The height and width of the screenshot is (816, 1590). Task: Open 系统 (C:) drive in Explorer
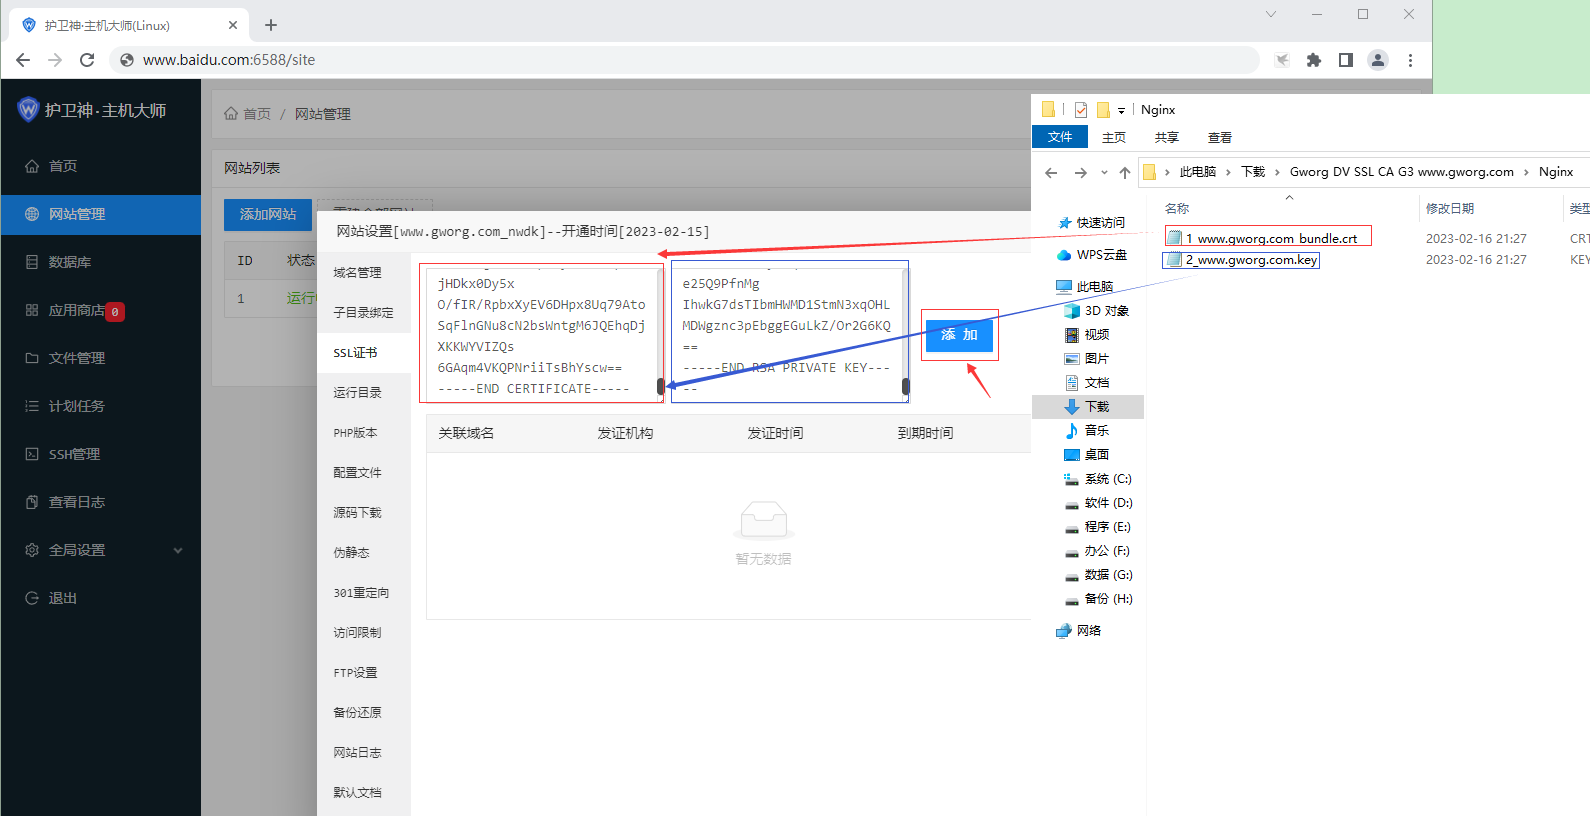[1098, 478]
